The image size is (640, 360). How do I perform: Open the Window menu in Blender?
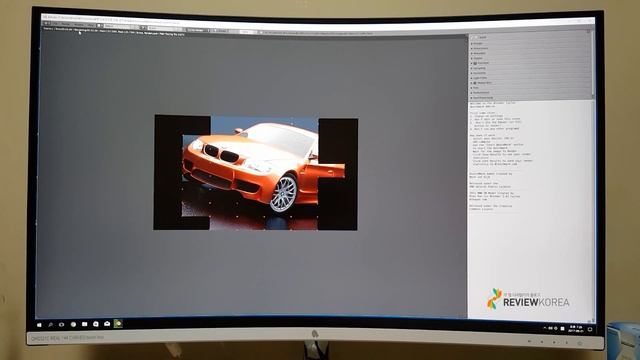tap(79, 24)
